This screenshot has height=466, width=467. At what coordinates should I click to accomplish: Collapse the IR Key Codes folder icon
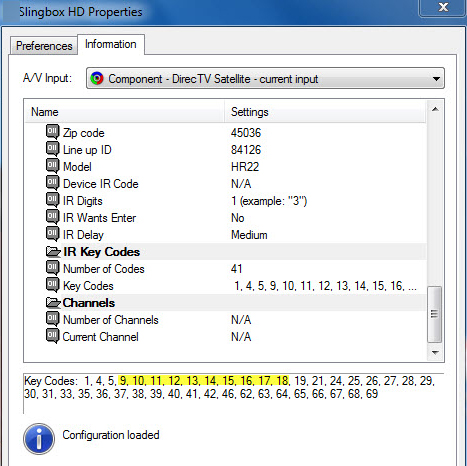[53, 251]
